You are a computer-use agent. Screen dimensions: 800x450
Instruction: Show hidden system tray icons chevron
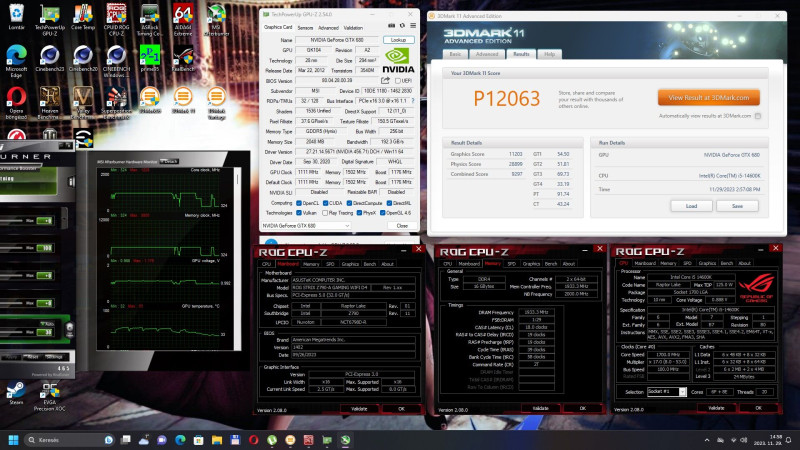[707, 440]
